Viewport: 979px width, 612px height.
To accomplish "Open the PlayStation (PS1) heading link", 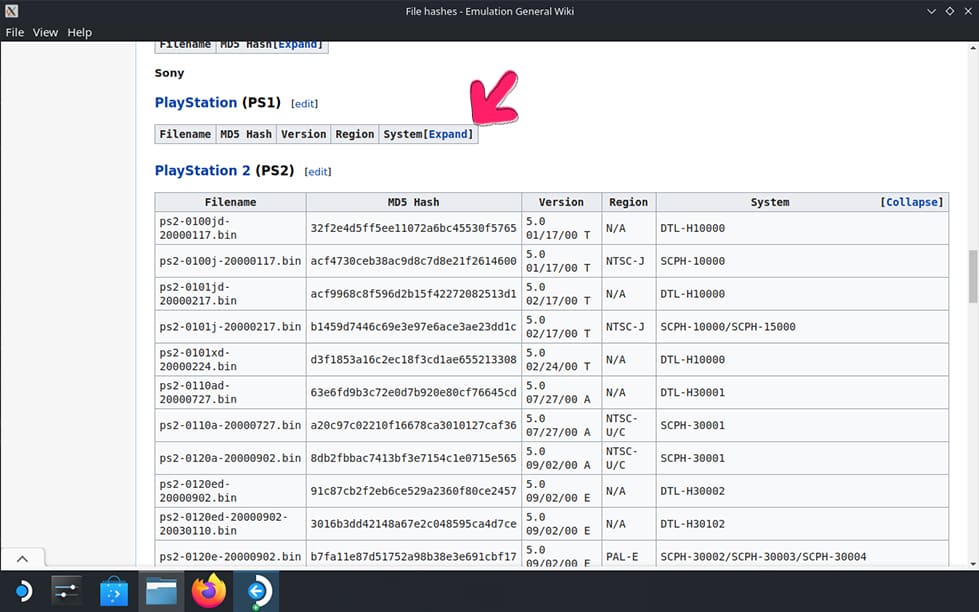I will pyautogui.click(x=195, y=102).
